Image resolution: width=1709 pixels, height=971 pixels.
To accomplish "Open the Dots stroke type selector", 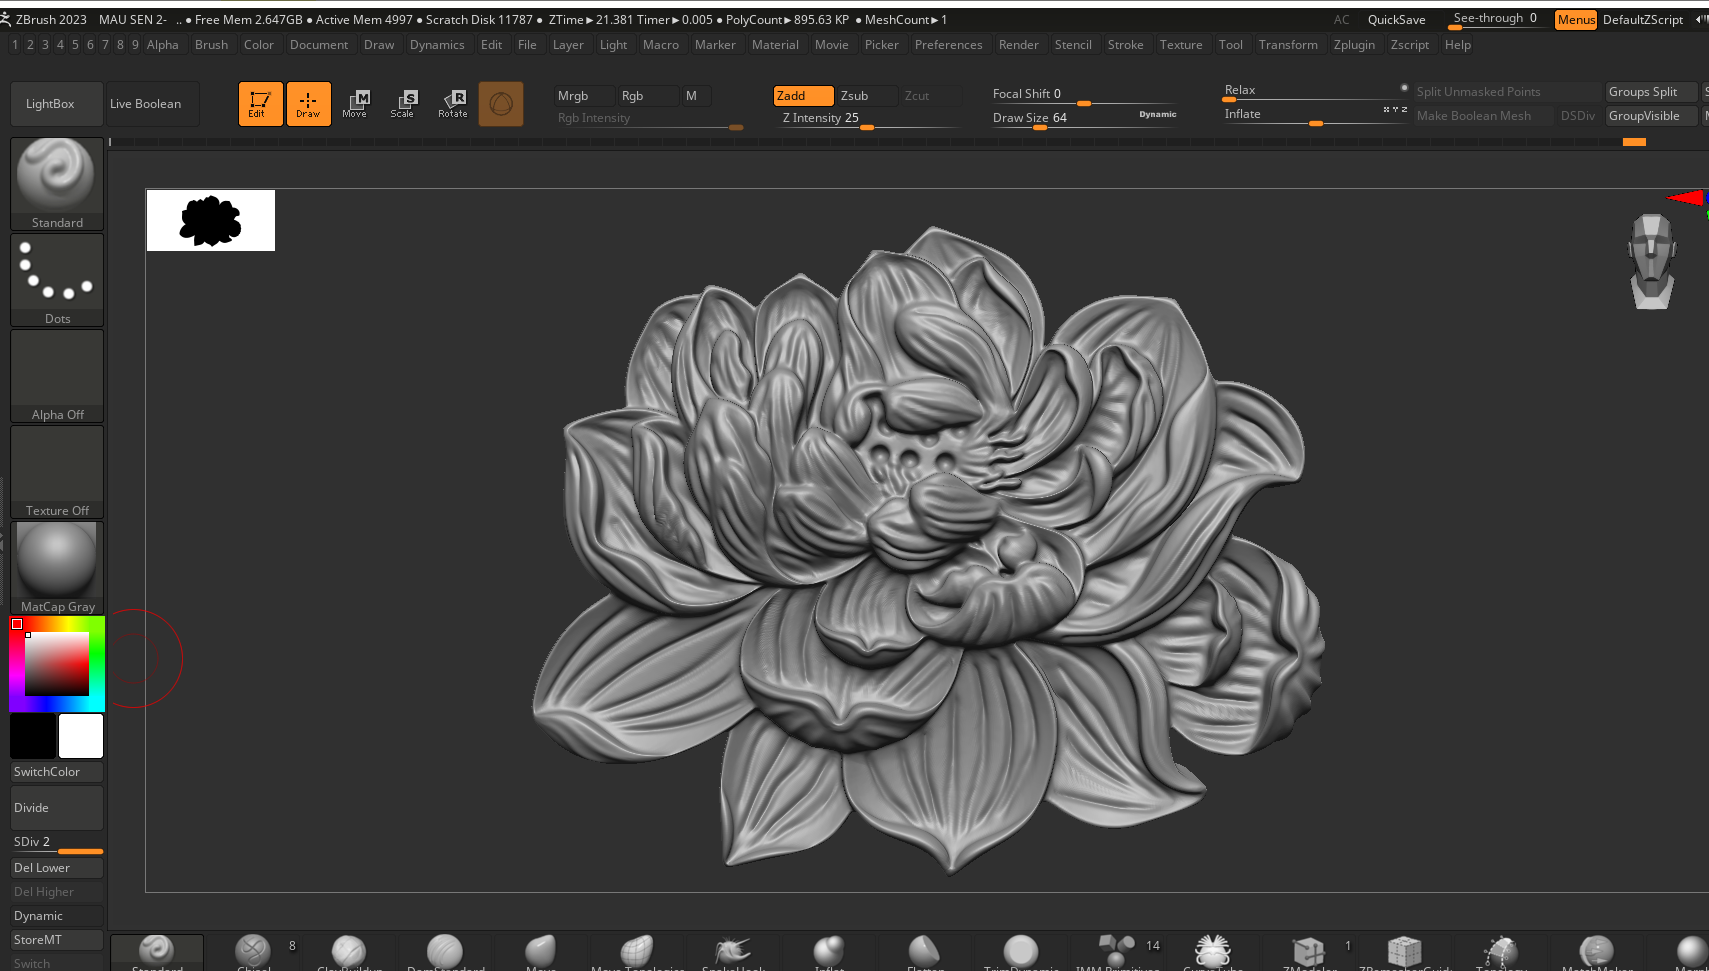I will [57, 279].
